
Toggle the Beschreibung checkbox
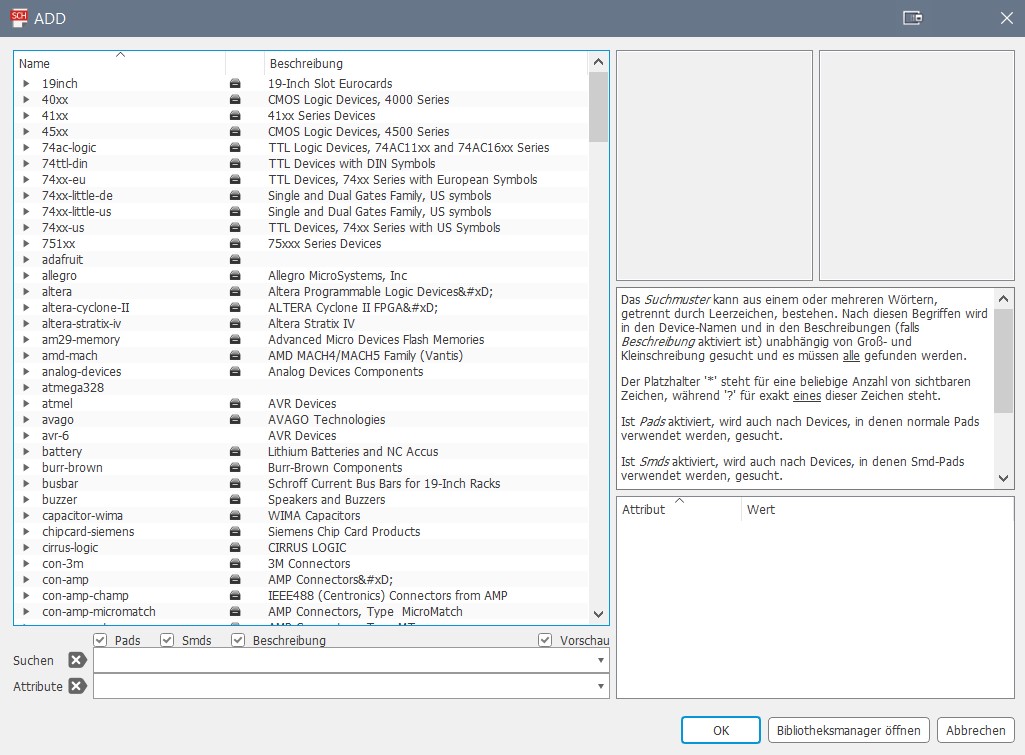pyautogui.click(x=238, y=640)
